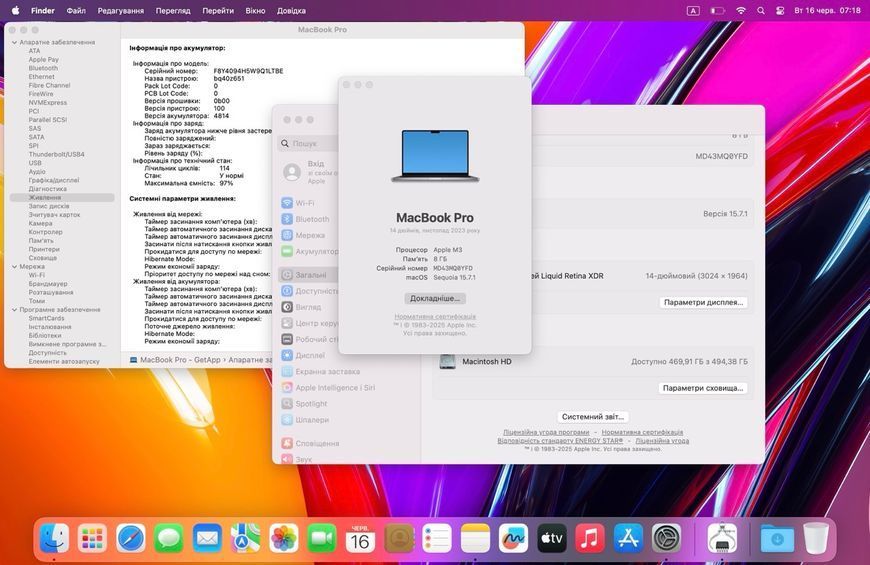Open Ліцензійна угода програми link
This screenshot has width=870, height=565.
click(546, 432)
